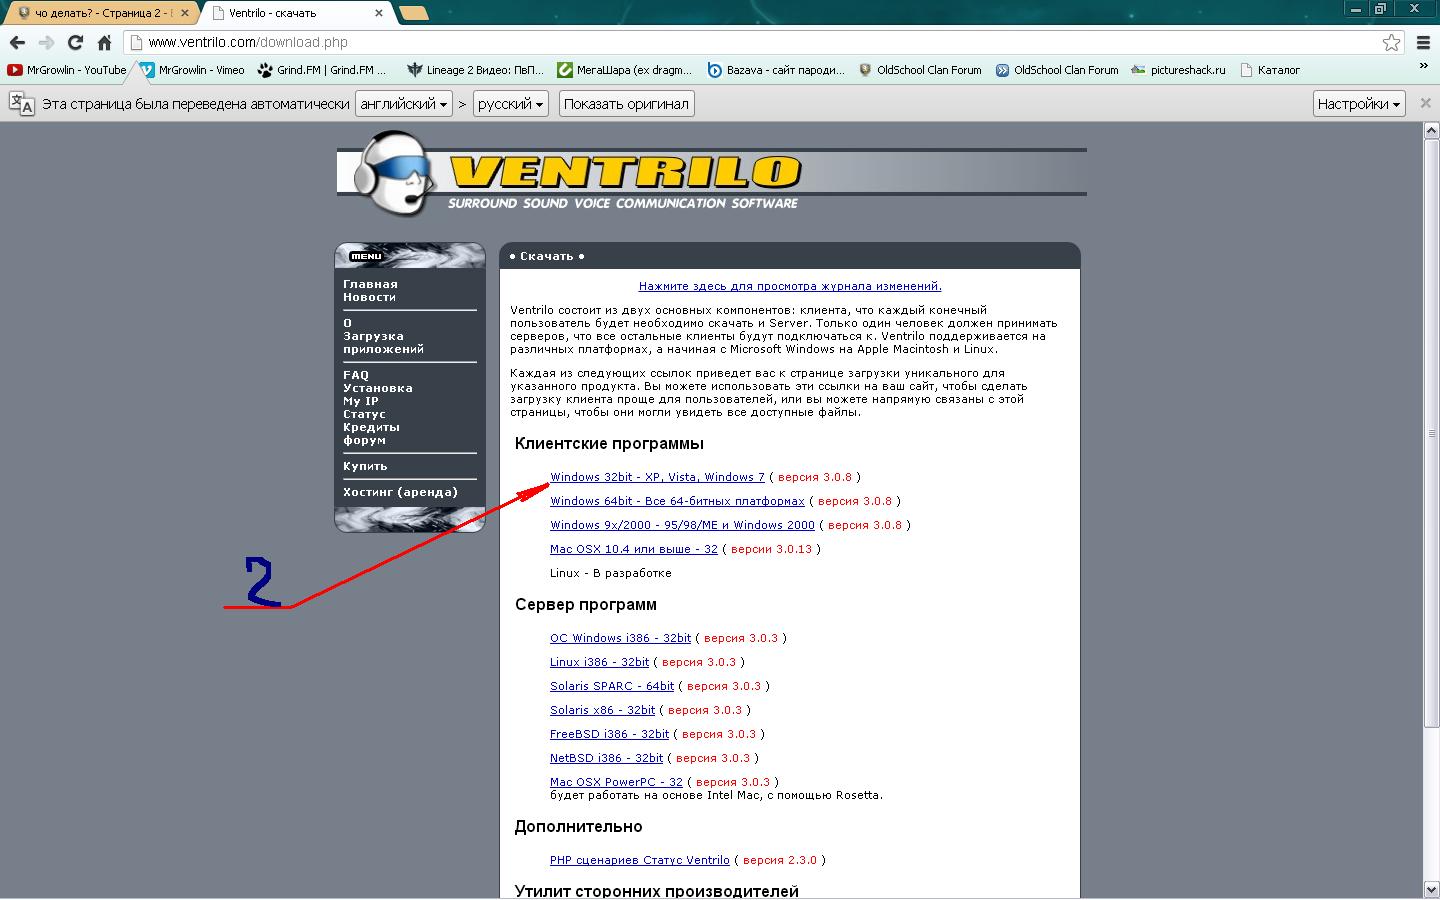This screenshot has width=1440, height=900.
Task: Close the 'чо делать?' tab
Action: click(x=184, y=13)
